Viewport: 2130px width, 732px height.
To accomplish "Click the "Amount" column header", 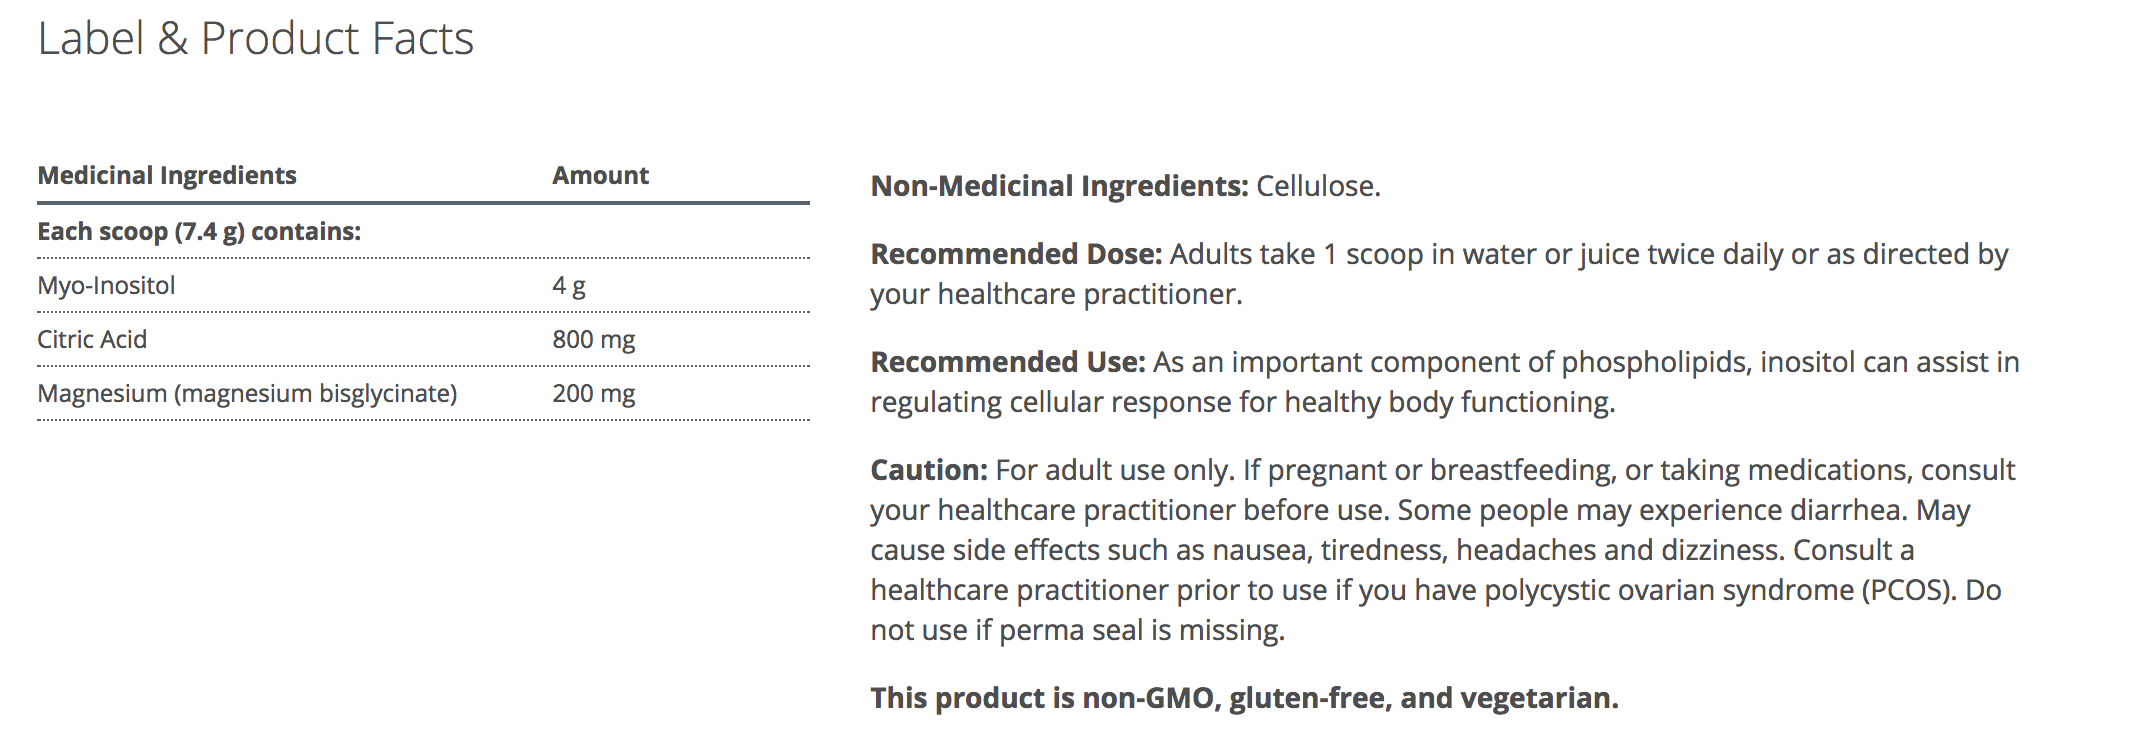I will coord(600,175).
